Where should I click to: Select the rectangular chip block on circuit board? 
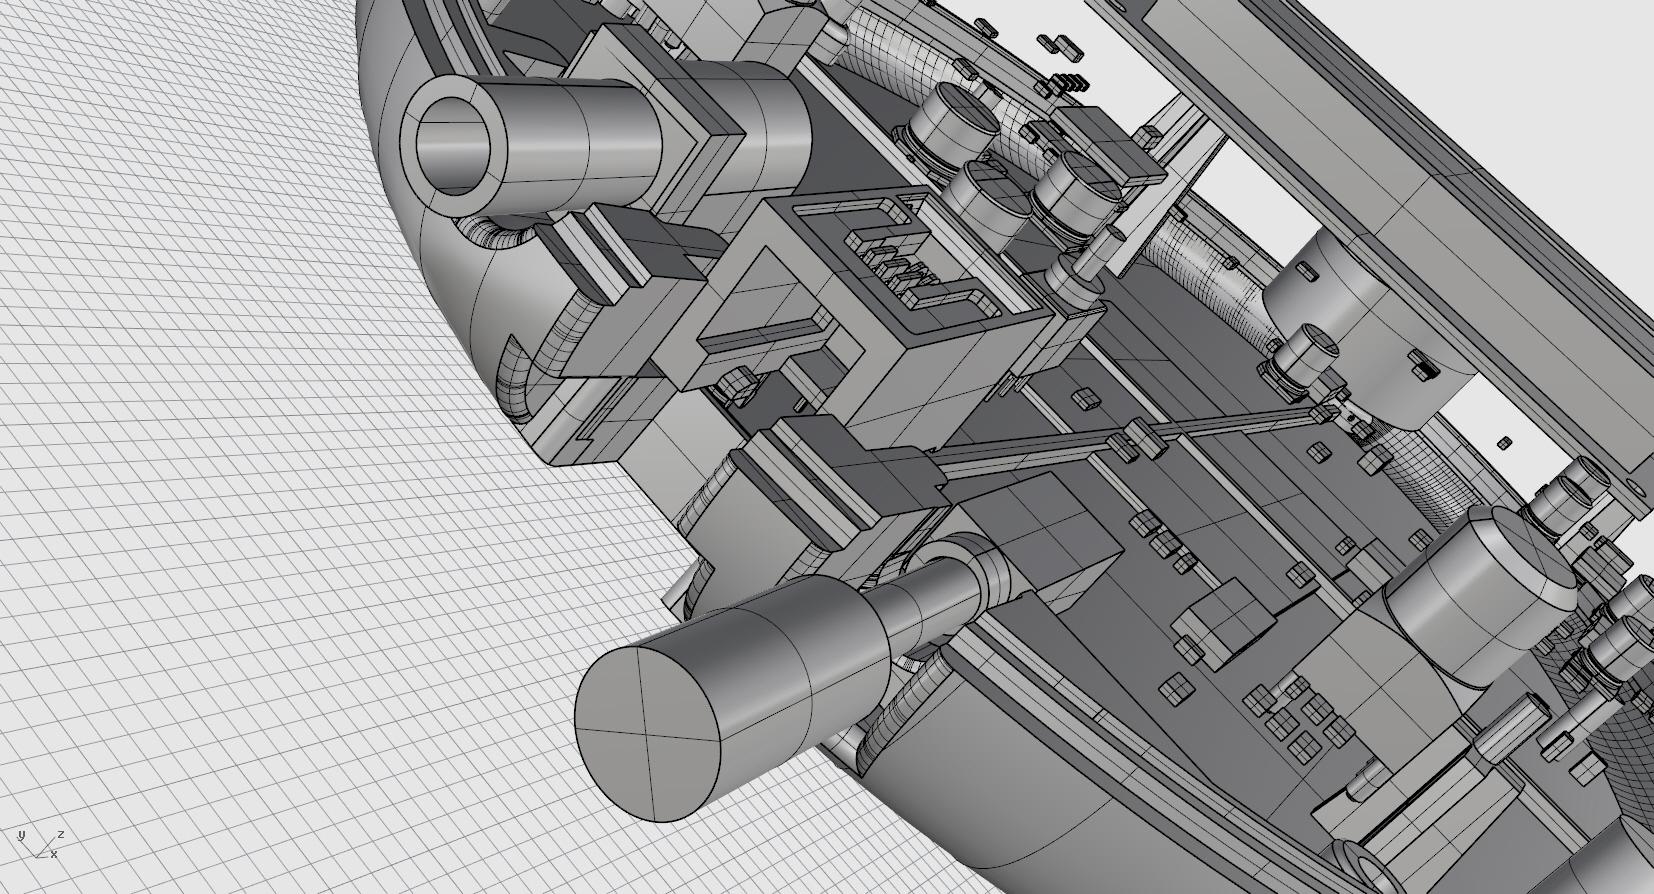point(1225,620)
